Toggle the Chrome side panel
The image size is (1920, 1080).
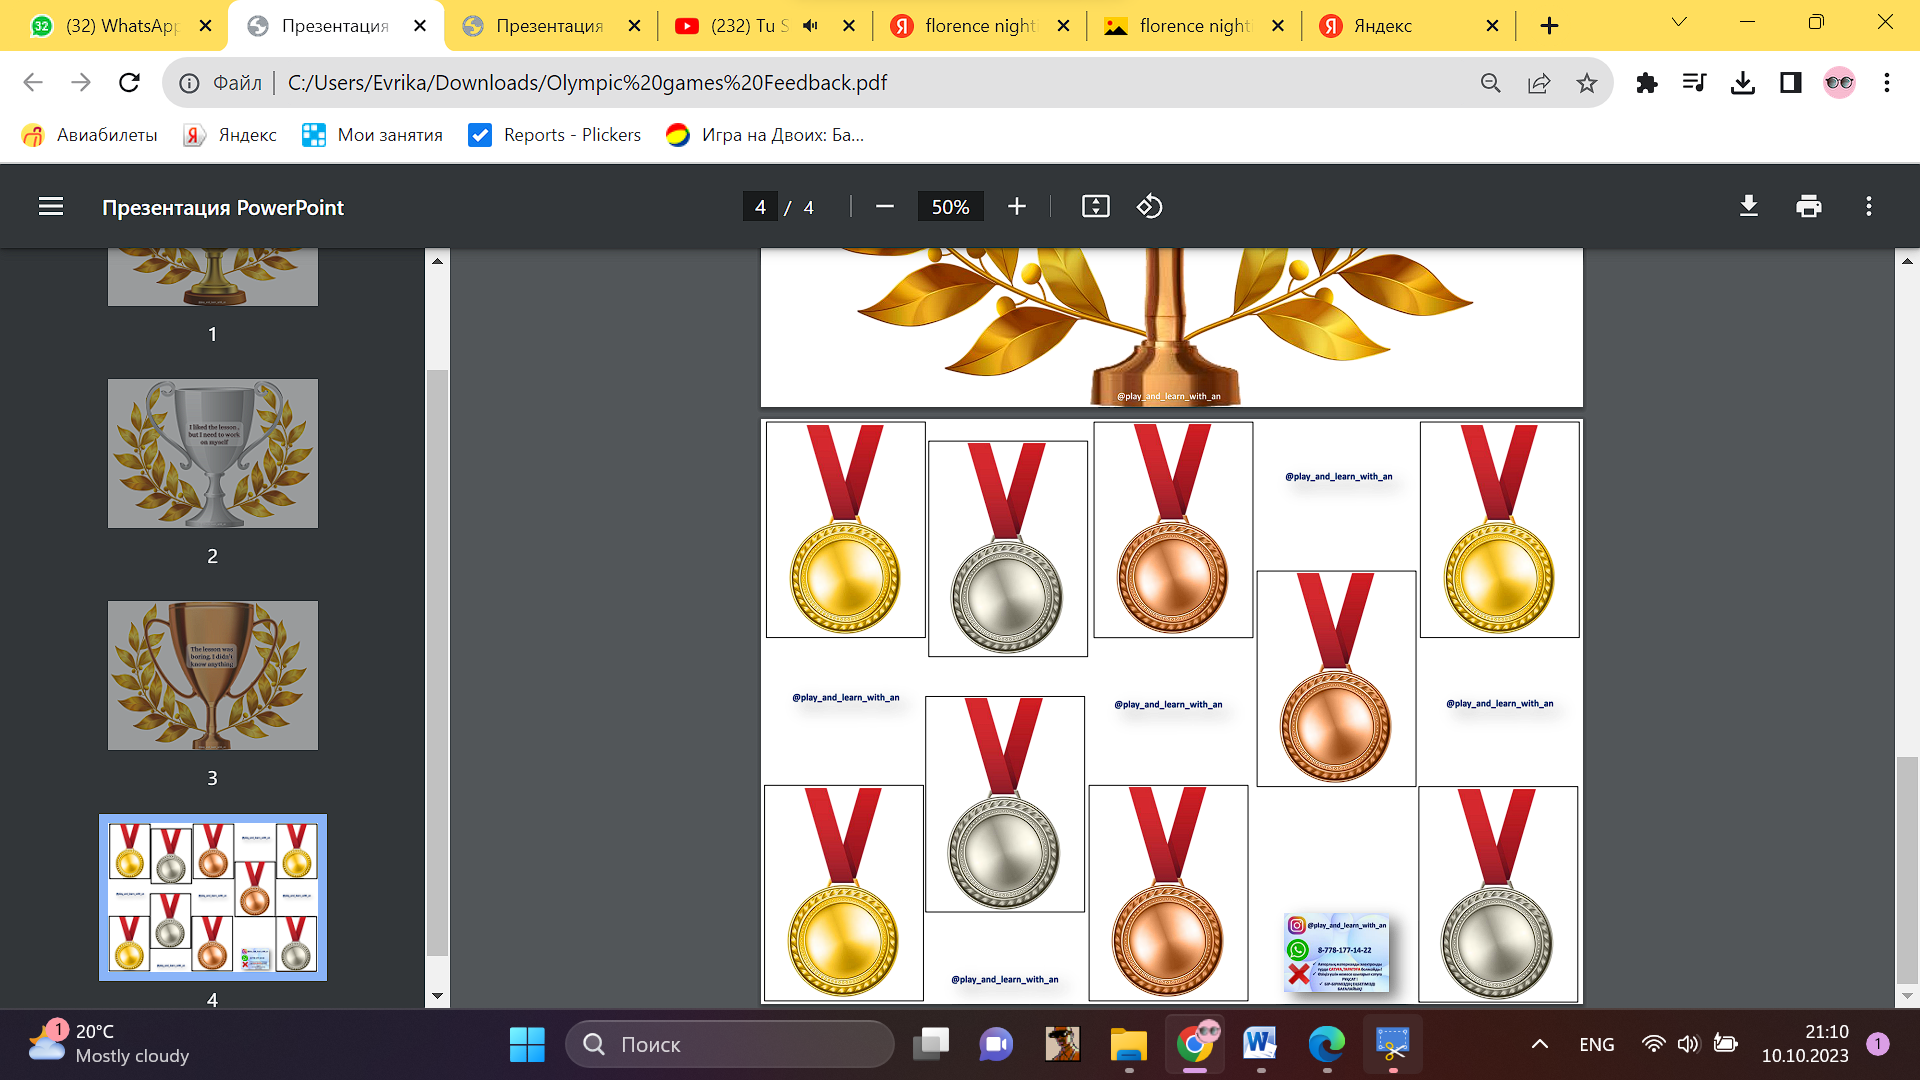[1790, 83]
